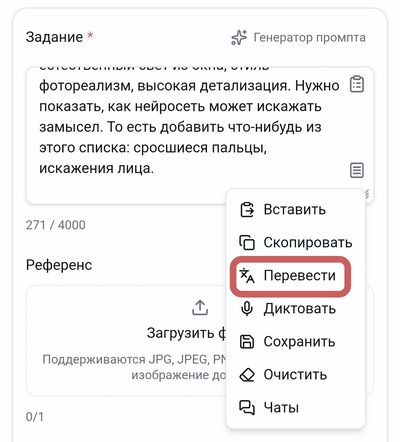Click the translate icon beside Перевести

247,276
